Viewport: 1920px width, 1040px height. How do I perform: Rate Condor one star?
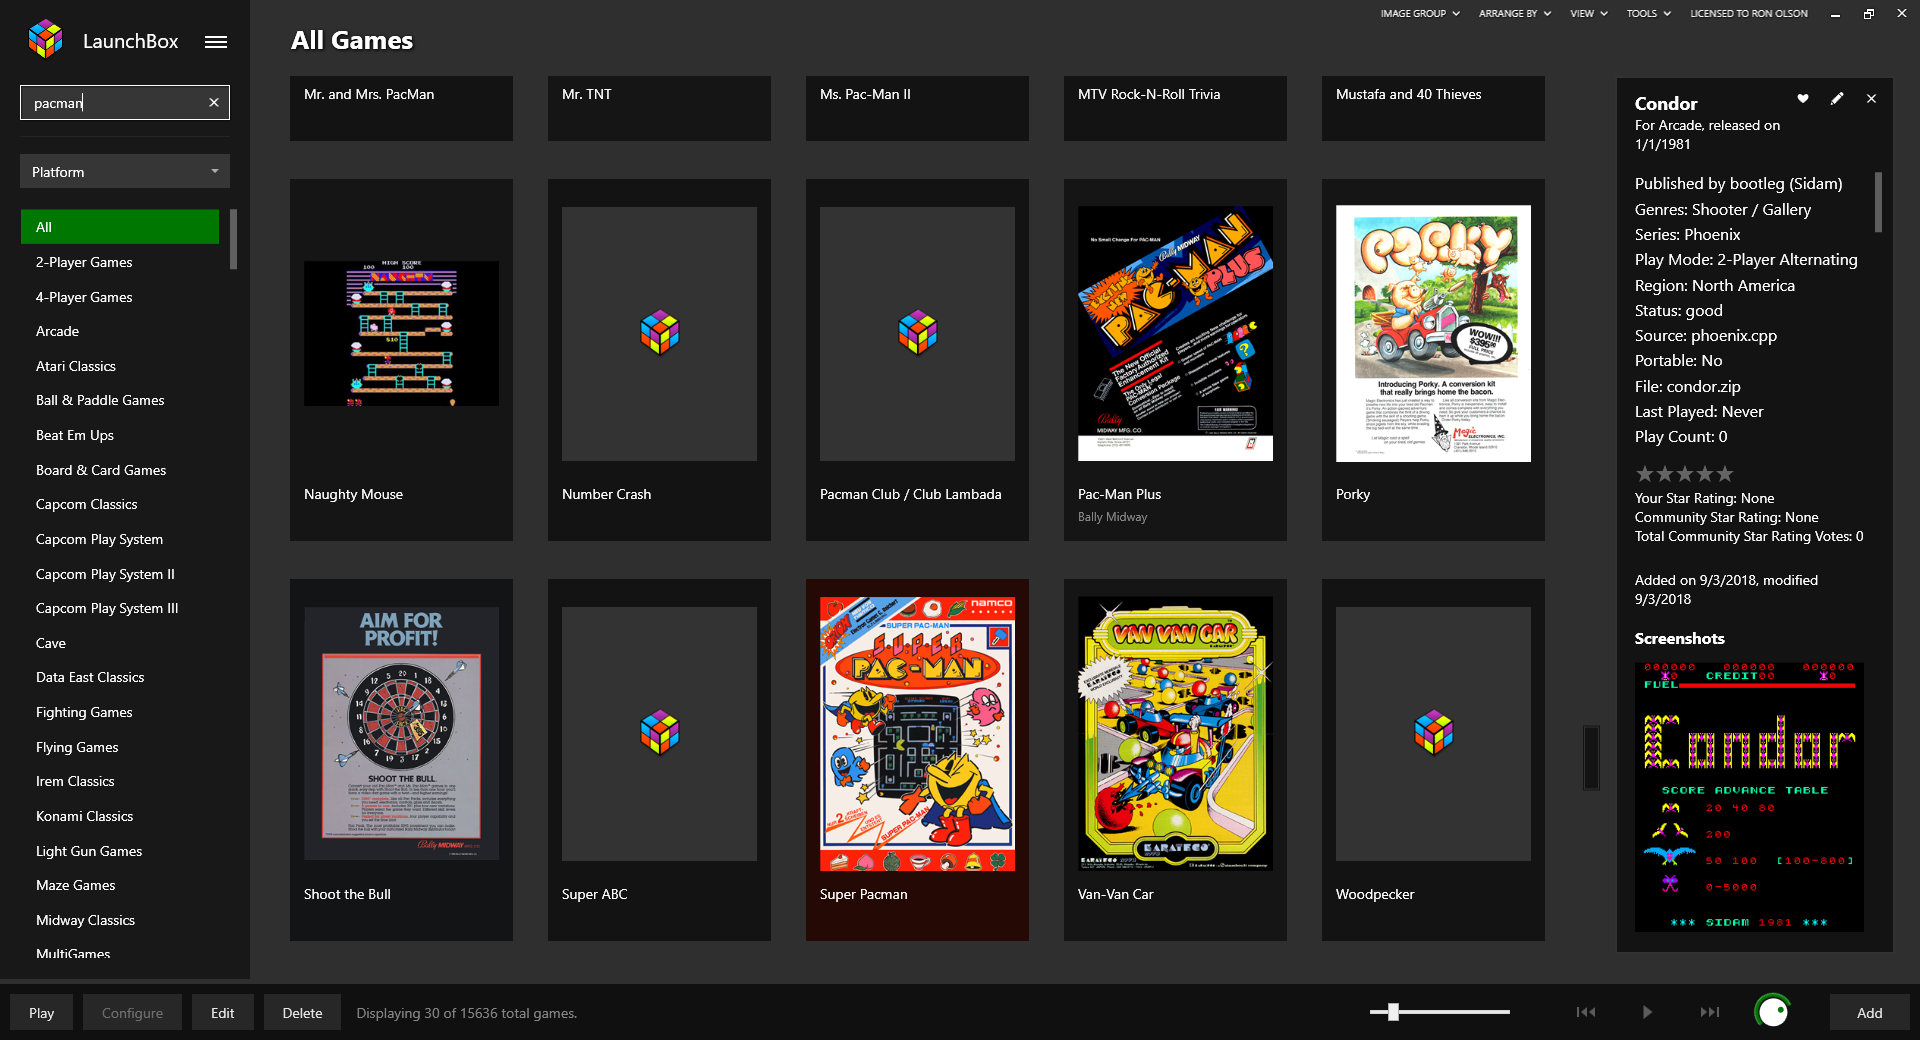pos(1644,474)
